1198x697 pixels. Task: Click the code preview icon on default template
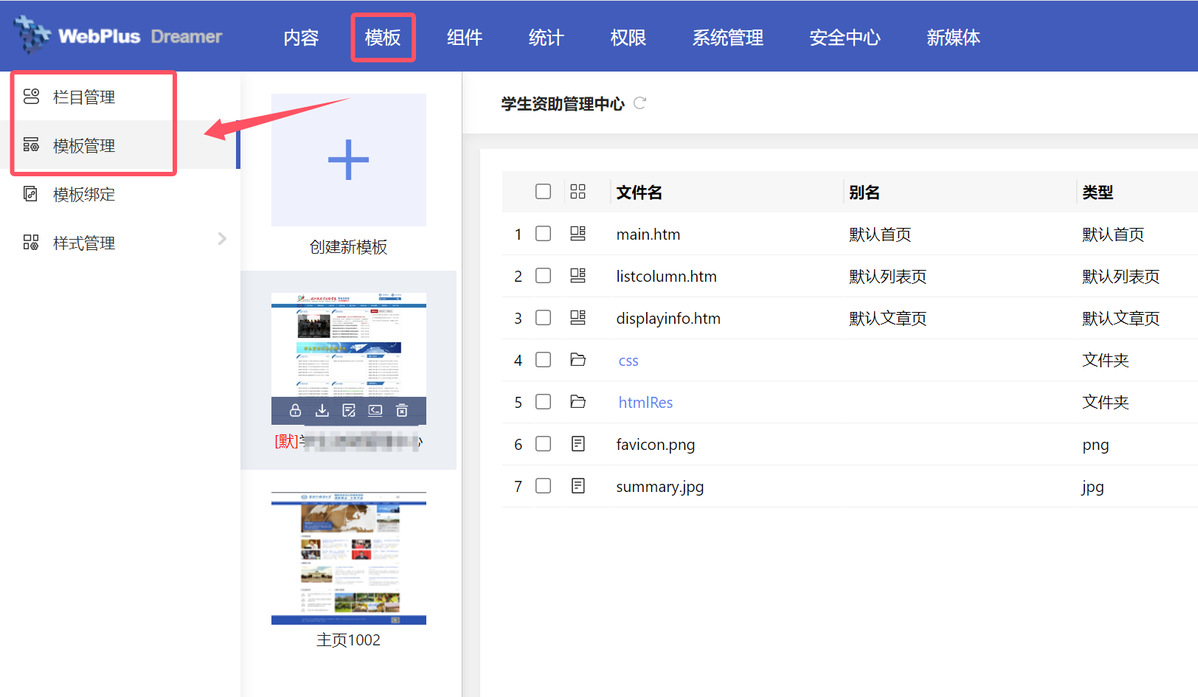click(375, 411)
